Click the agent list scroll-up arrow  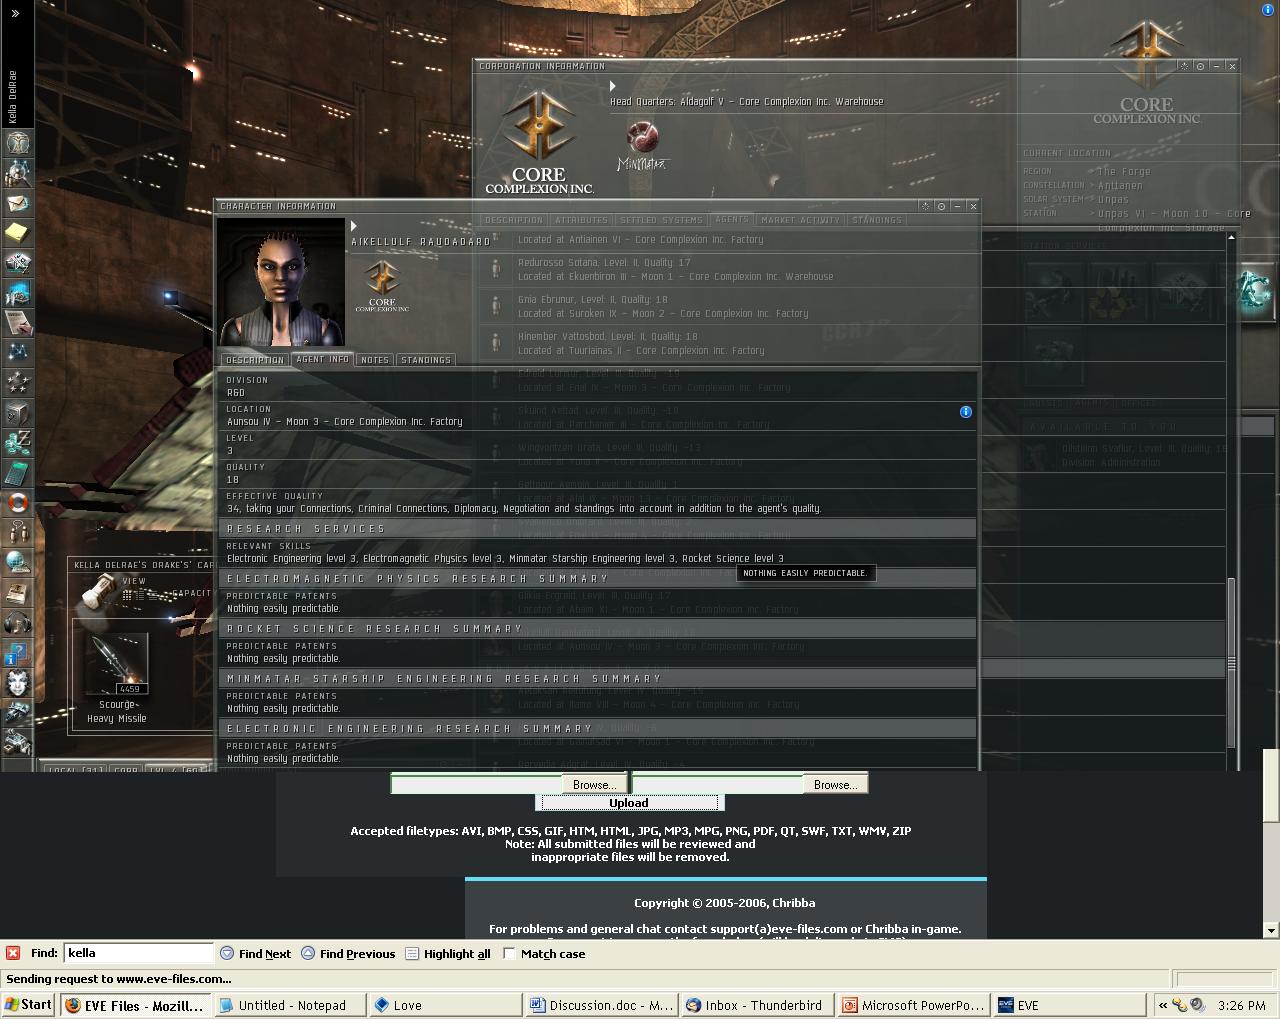[1231, 237]
